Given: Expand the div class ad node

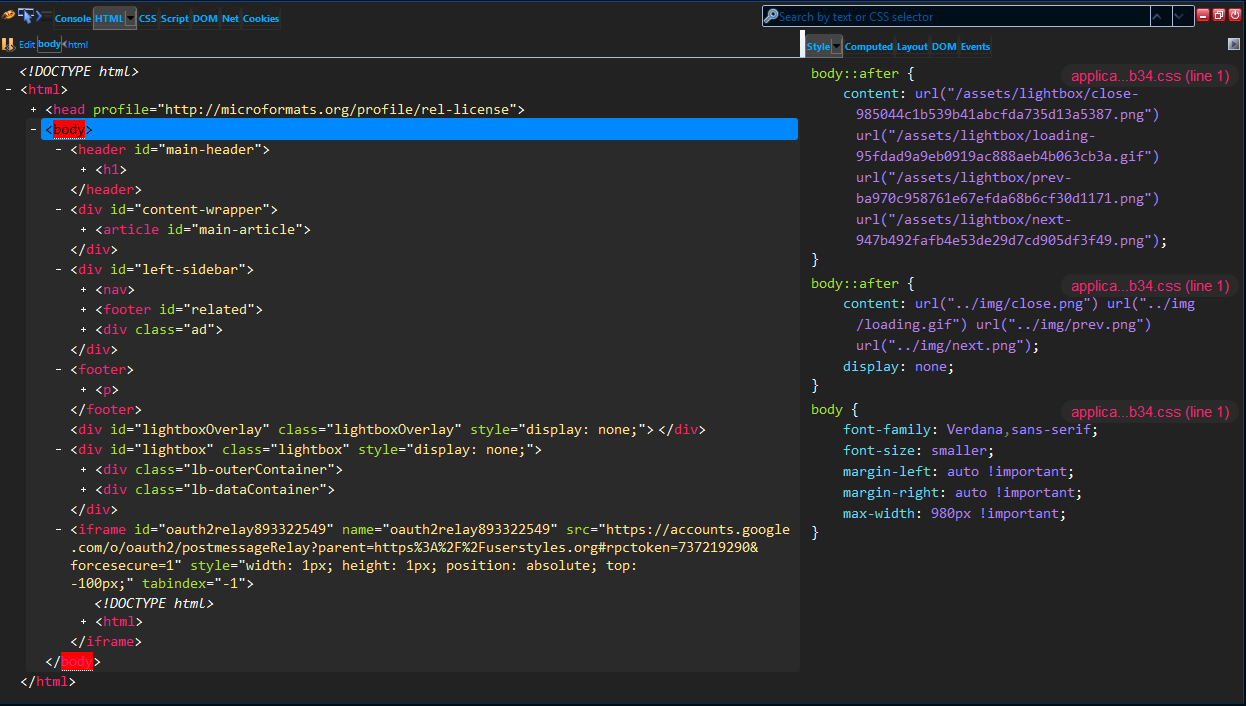Looking at the screenshot, I should click(84, 330).
